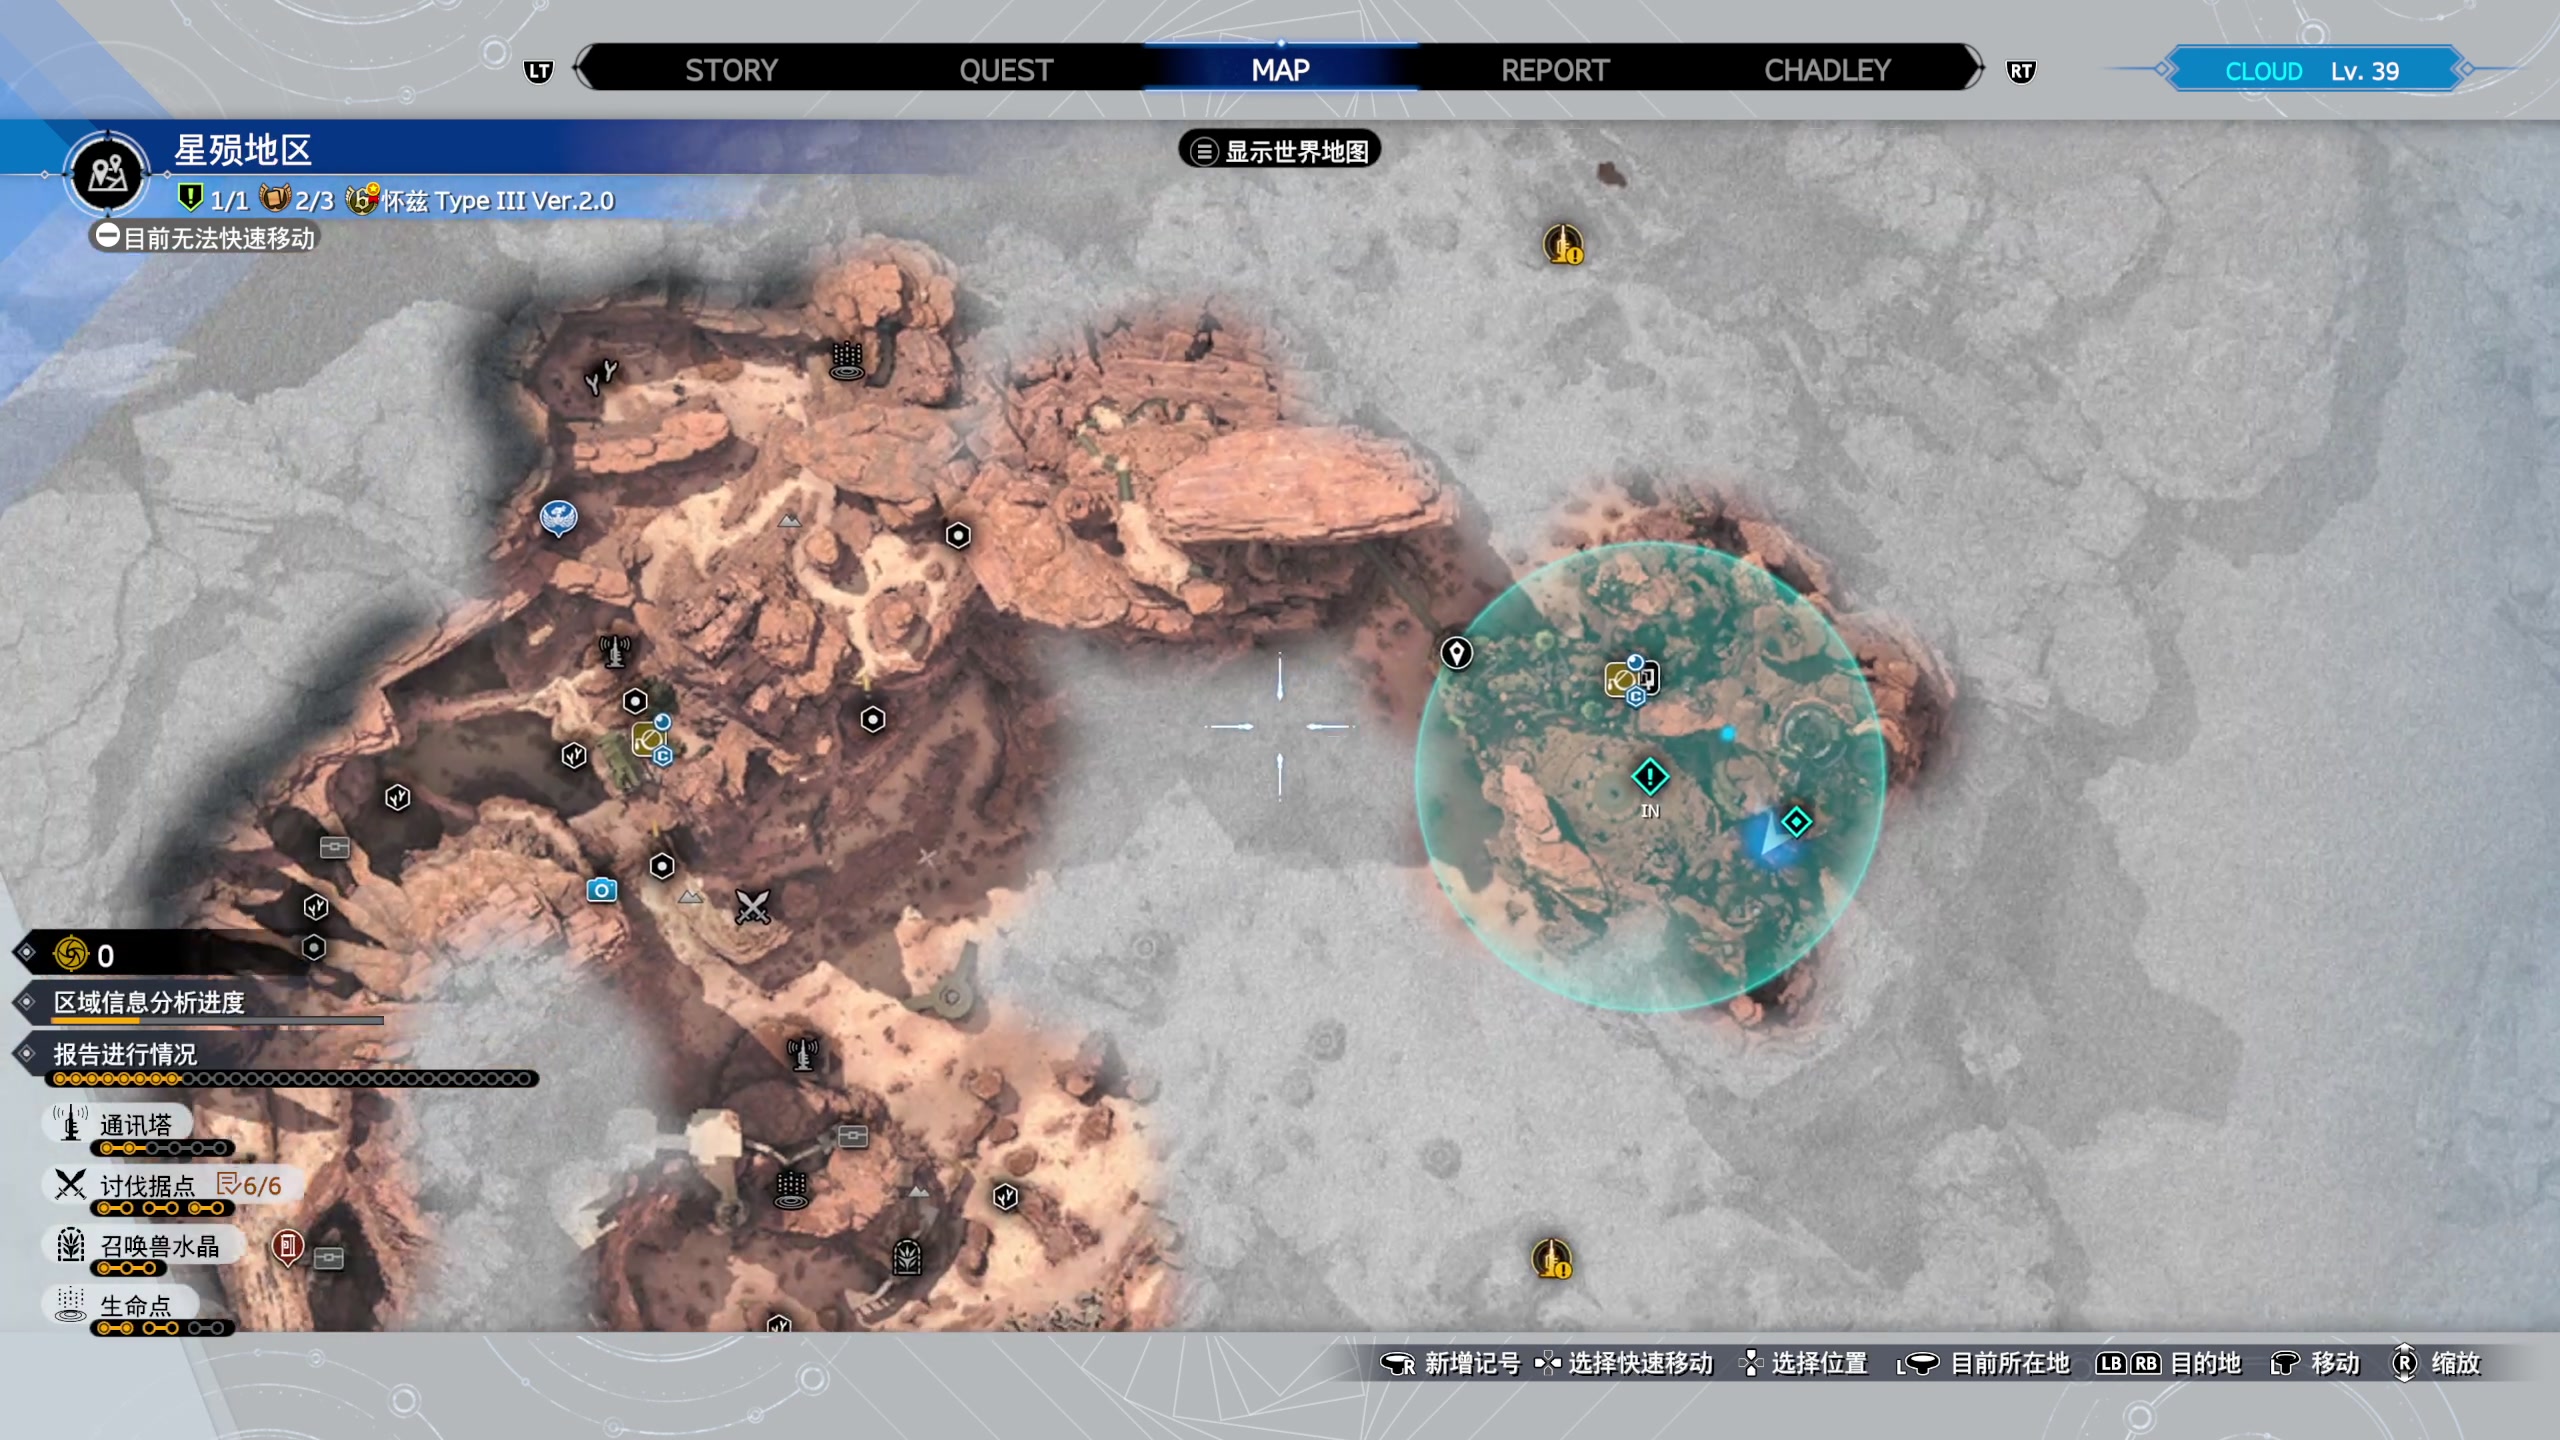Click the treasure chest beside the red door marker
Screen dimensions: 2560x1440
tap(329, 1258)
